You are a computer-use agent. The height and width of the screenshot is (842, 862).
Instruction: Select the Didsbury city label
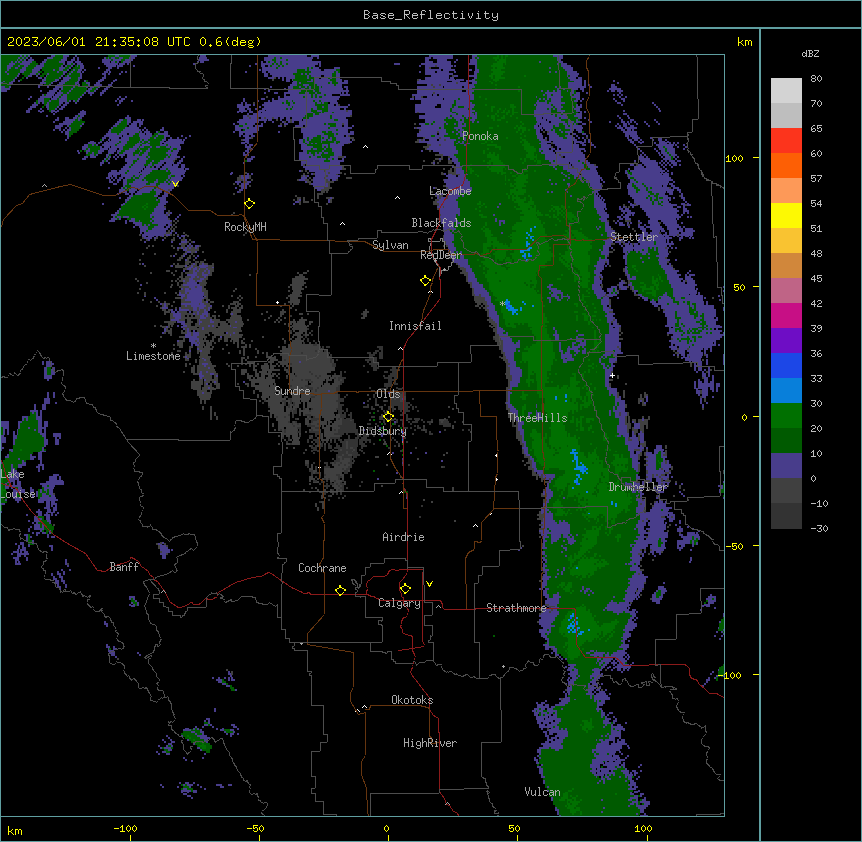pyautogui.click(x=383, y=431)
